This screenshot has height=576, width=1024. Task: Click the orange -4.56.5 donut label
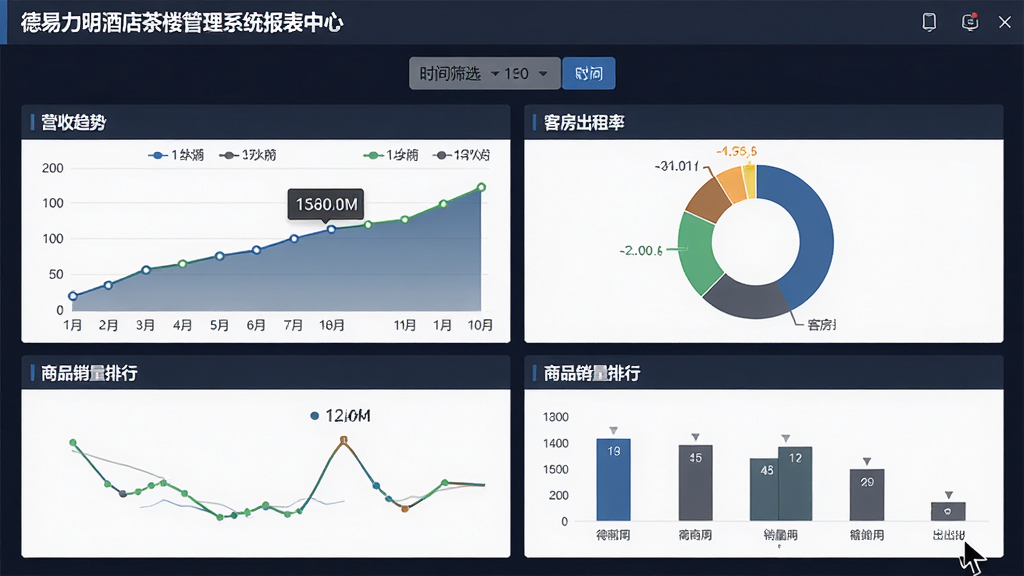[737, 152]
